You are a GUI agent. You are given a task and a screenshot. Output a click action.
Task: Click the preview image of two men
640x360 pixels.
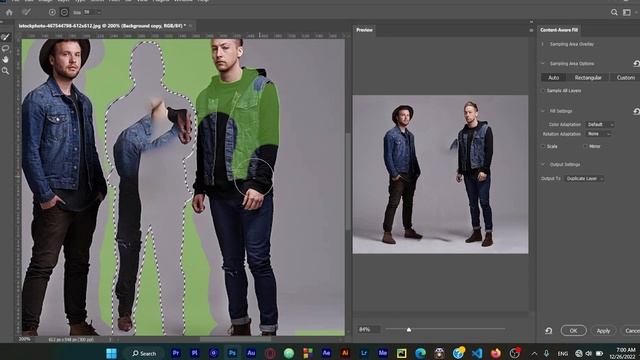(x=440, y=174)
